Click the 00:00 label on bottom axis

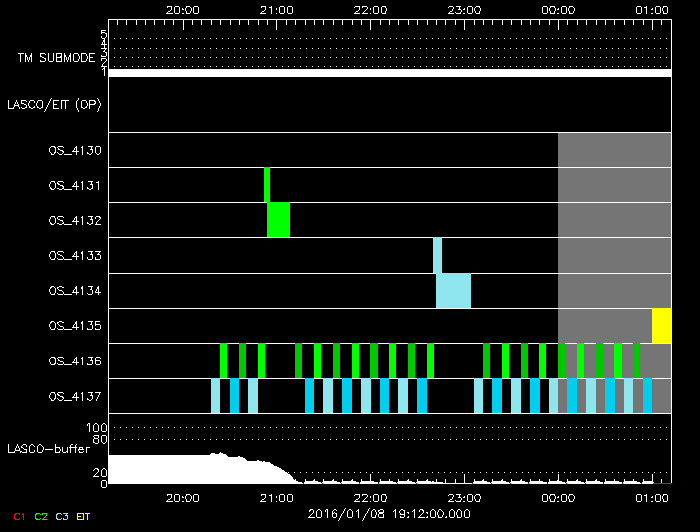(558, 498)
